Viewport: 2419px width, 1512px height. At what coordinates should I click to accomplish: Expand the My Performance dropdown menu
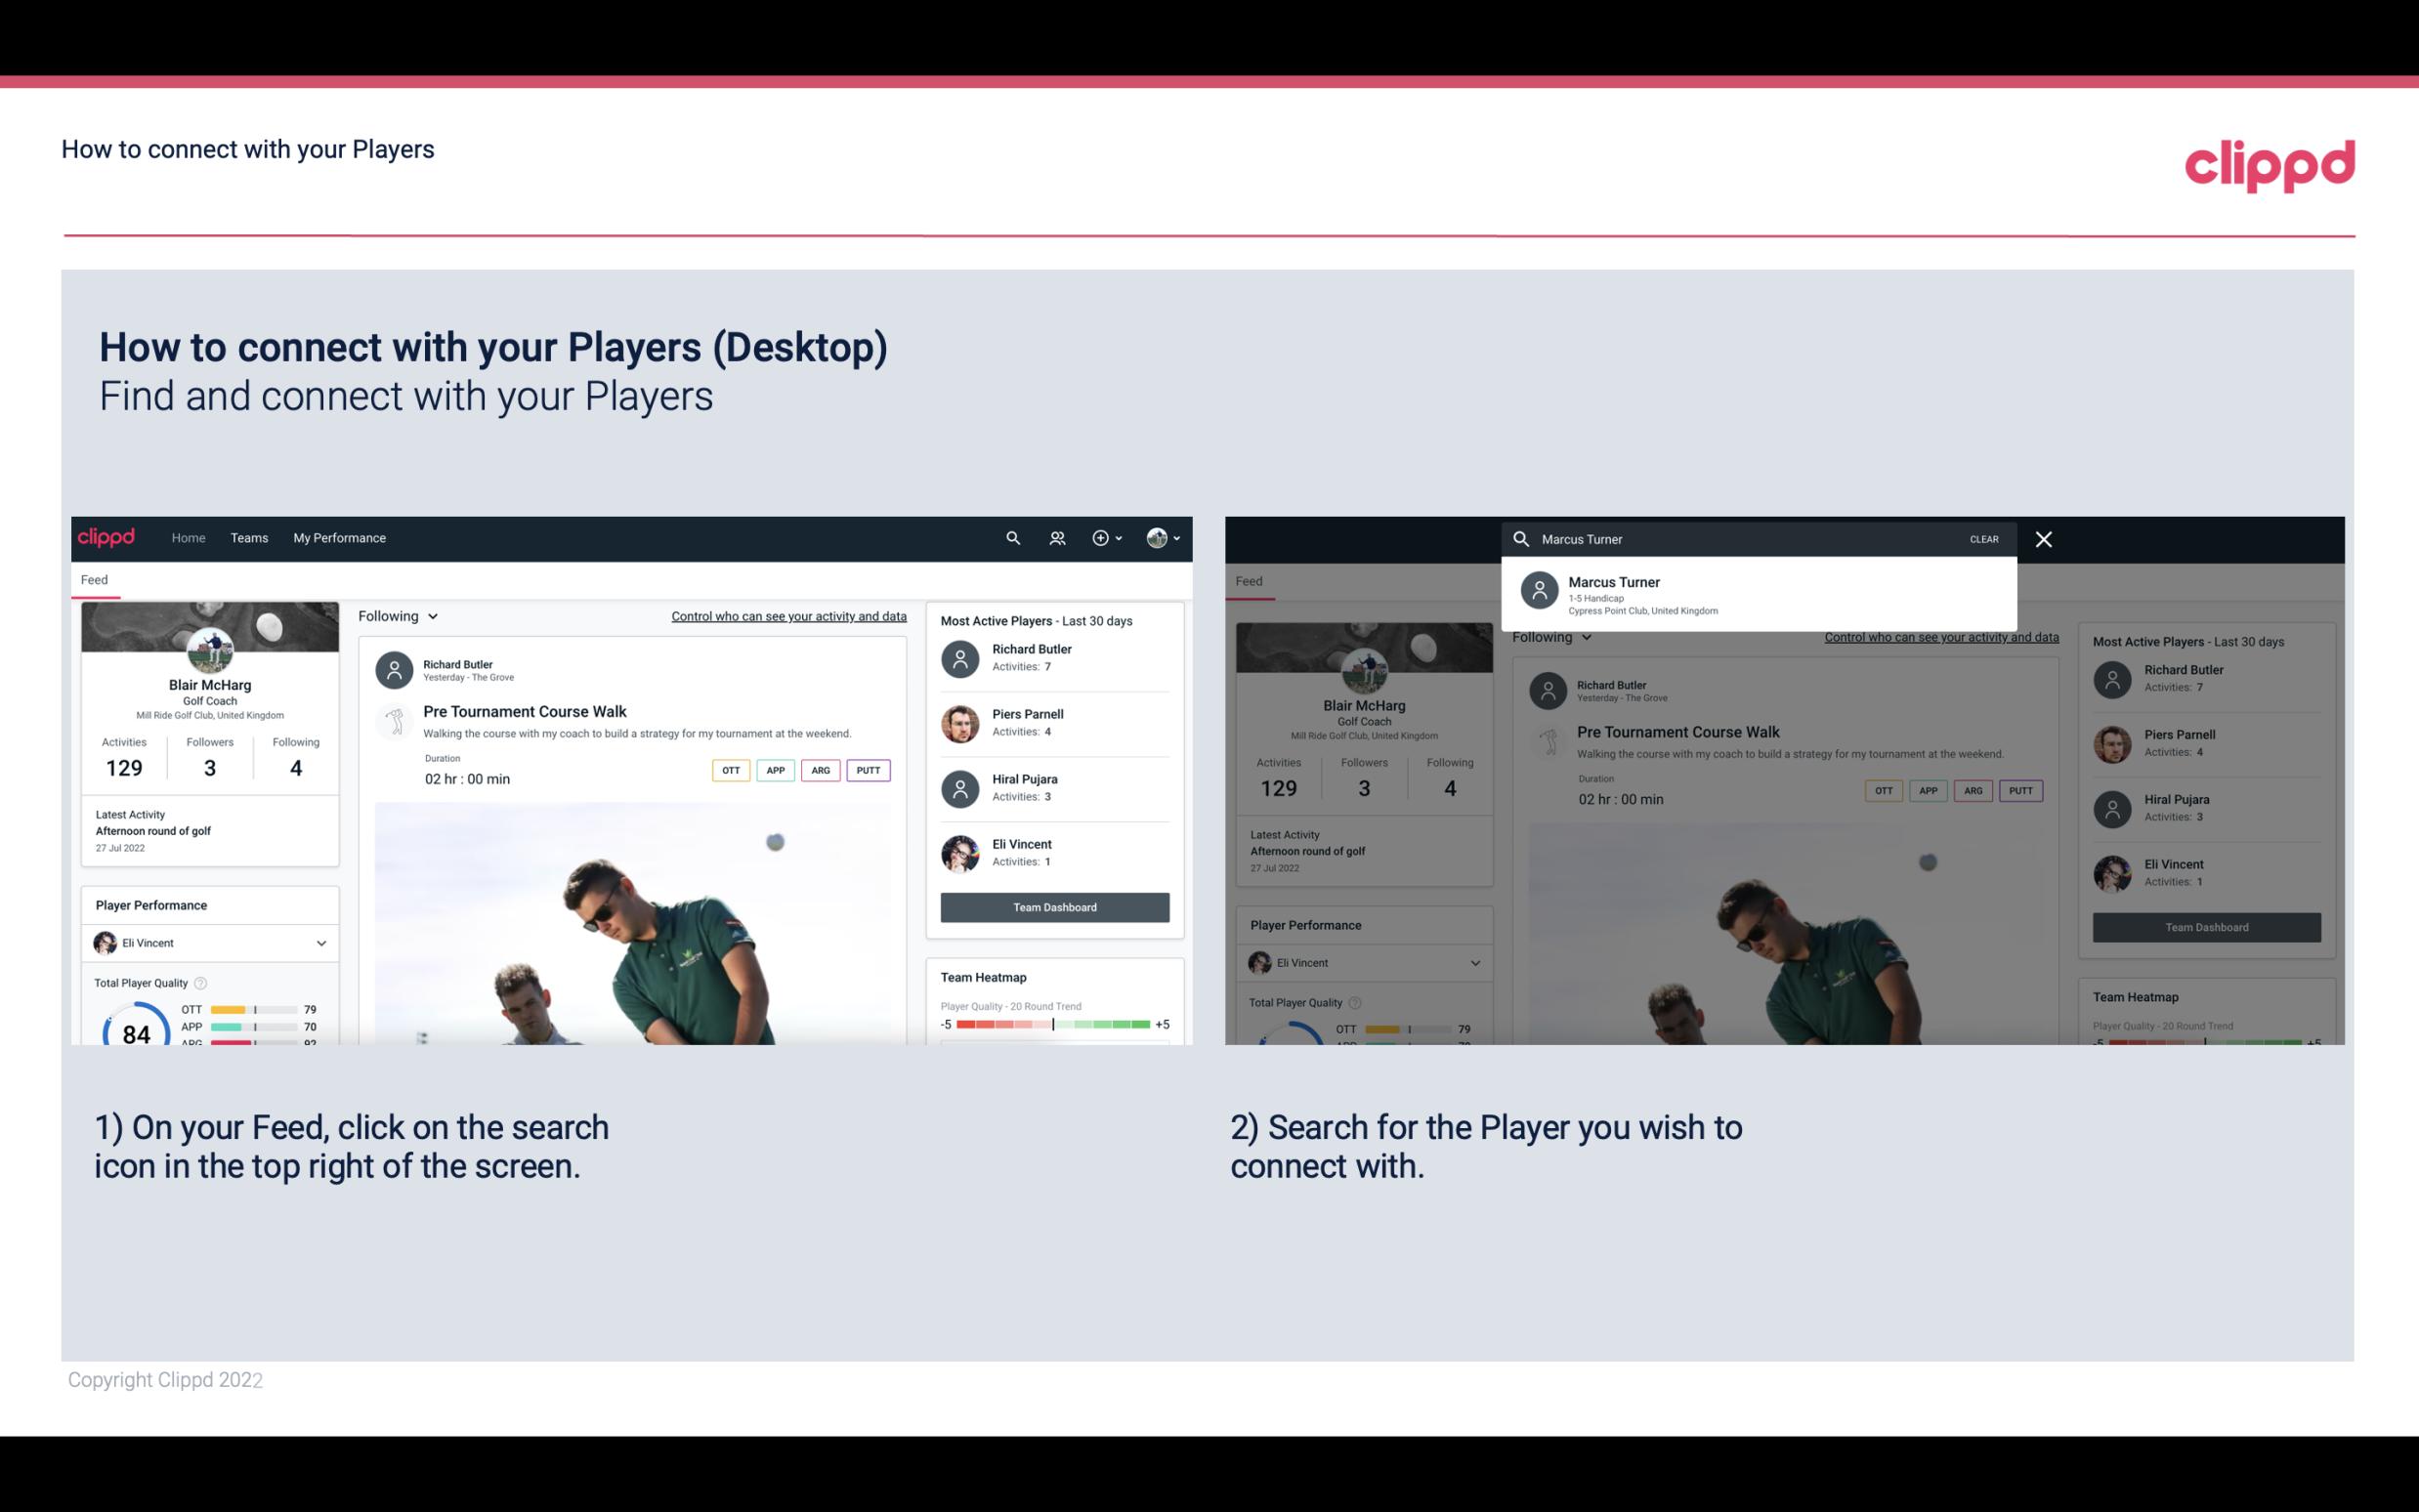[338, 536]
